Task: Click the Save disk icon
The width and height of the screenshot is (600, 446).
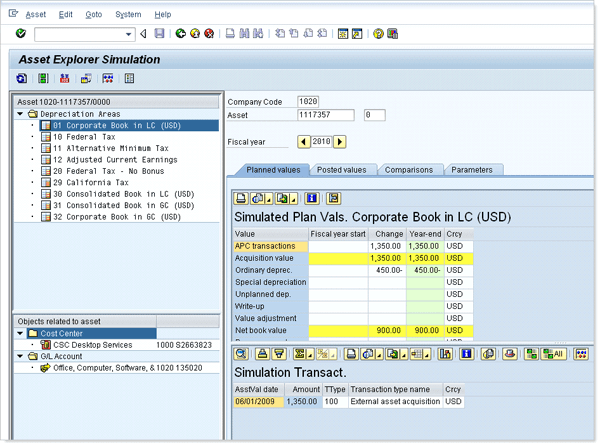Action: (x=158, y=34)
